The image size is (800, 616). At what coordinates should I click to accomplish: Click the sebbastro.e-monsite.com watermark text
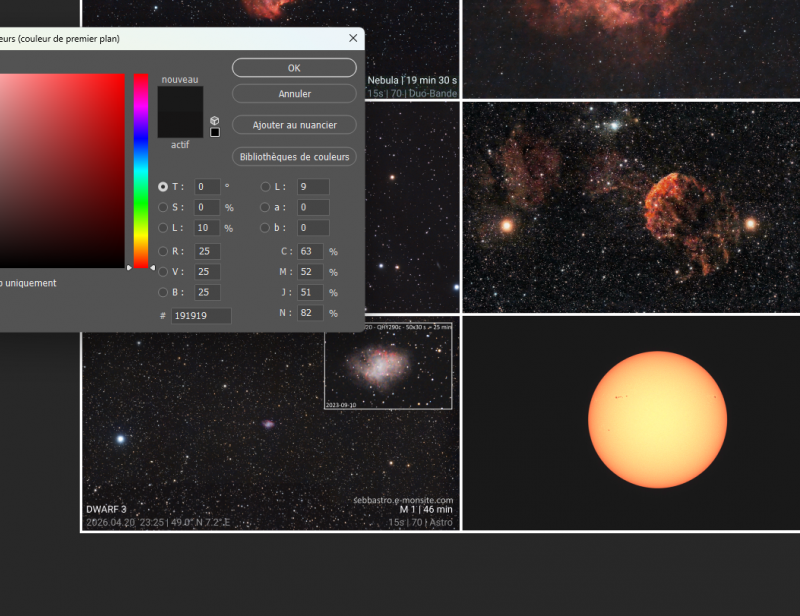(x=403, y=500)
